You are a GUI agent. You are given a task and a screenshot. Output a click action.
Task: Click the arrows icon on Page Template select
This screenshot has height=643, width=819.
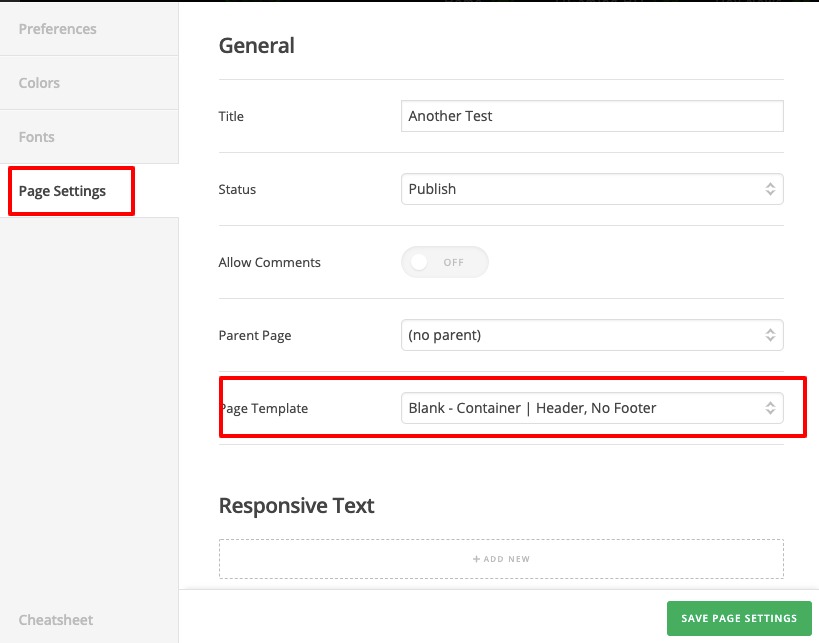tap(770, 408)
